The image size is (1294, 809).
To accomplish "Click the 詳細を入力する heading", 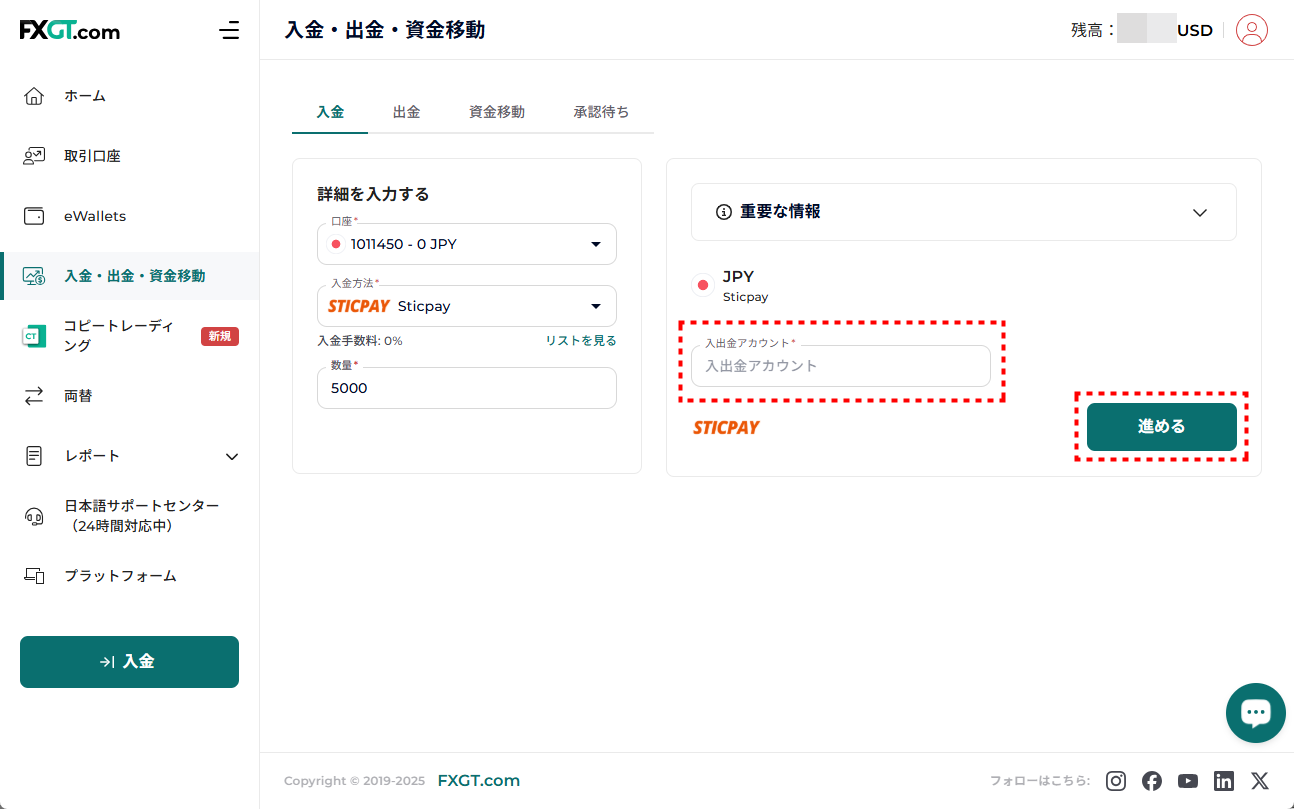I will [373, 194].
